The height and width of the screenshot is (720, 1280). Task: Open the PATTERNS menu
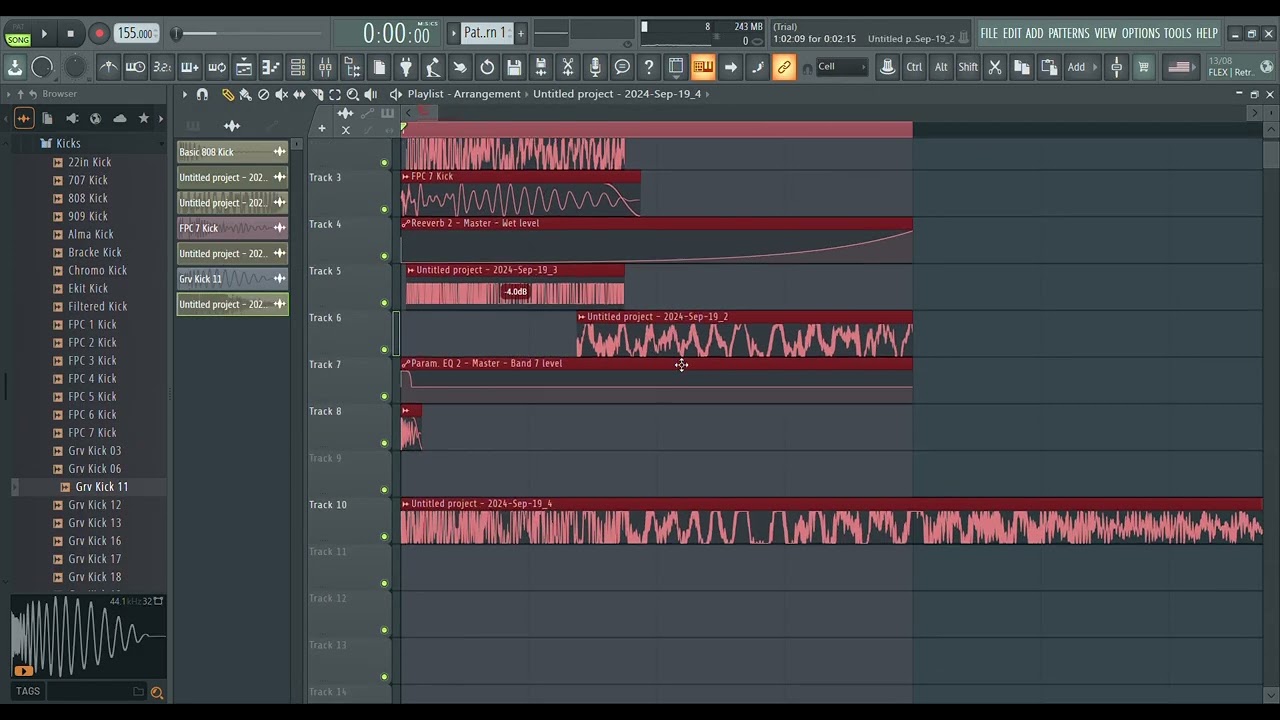pos(1069,33)
